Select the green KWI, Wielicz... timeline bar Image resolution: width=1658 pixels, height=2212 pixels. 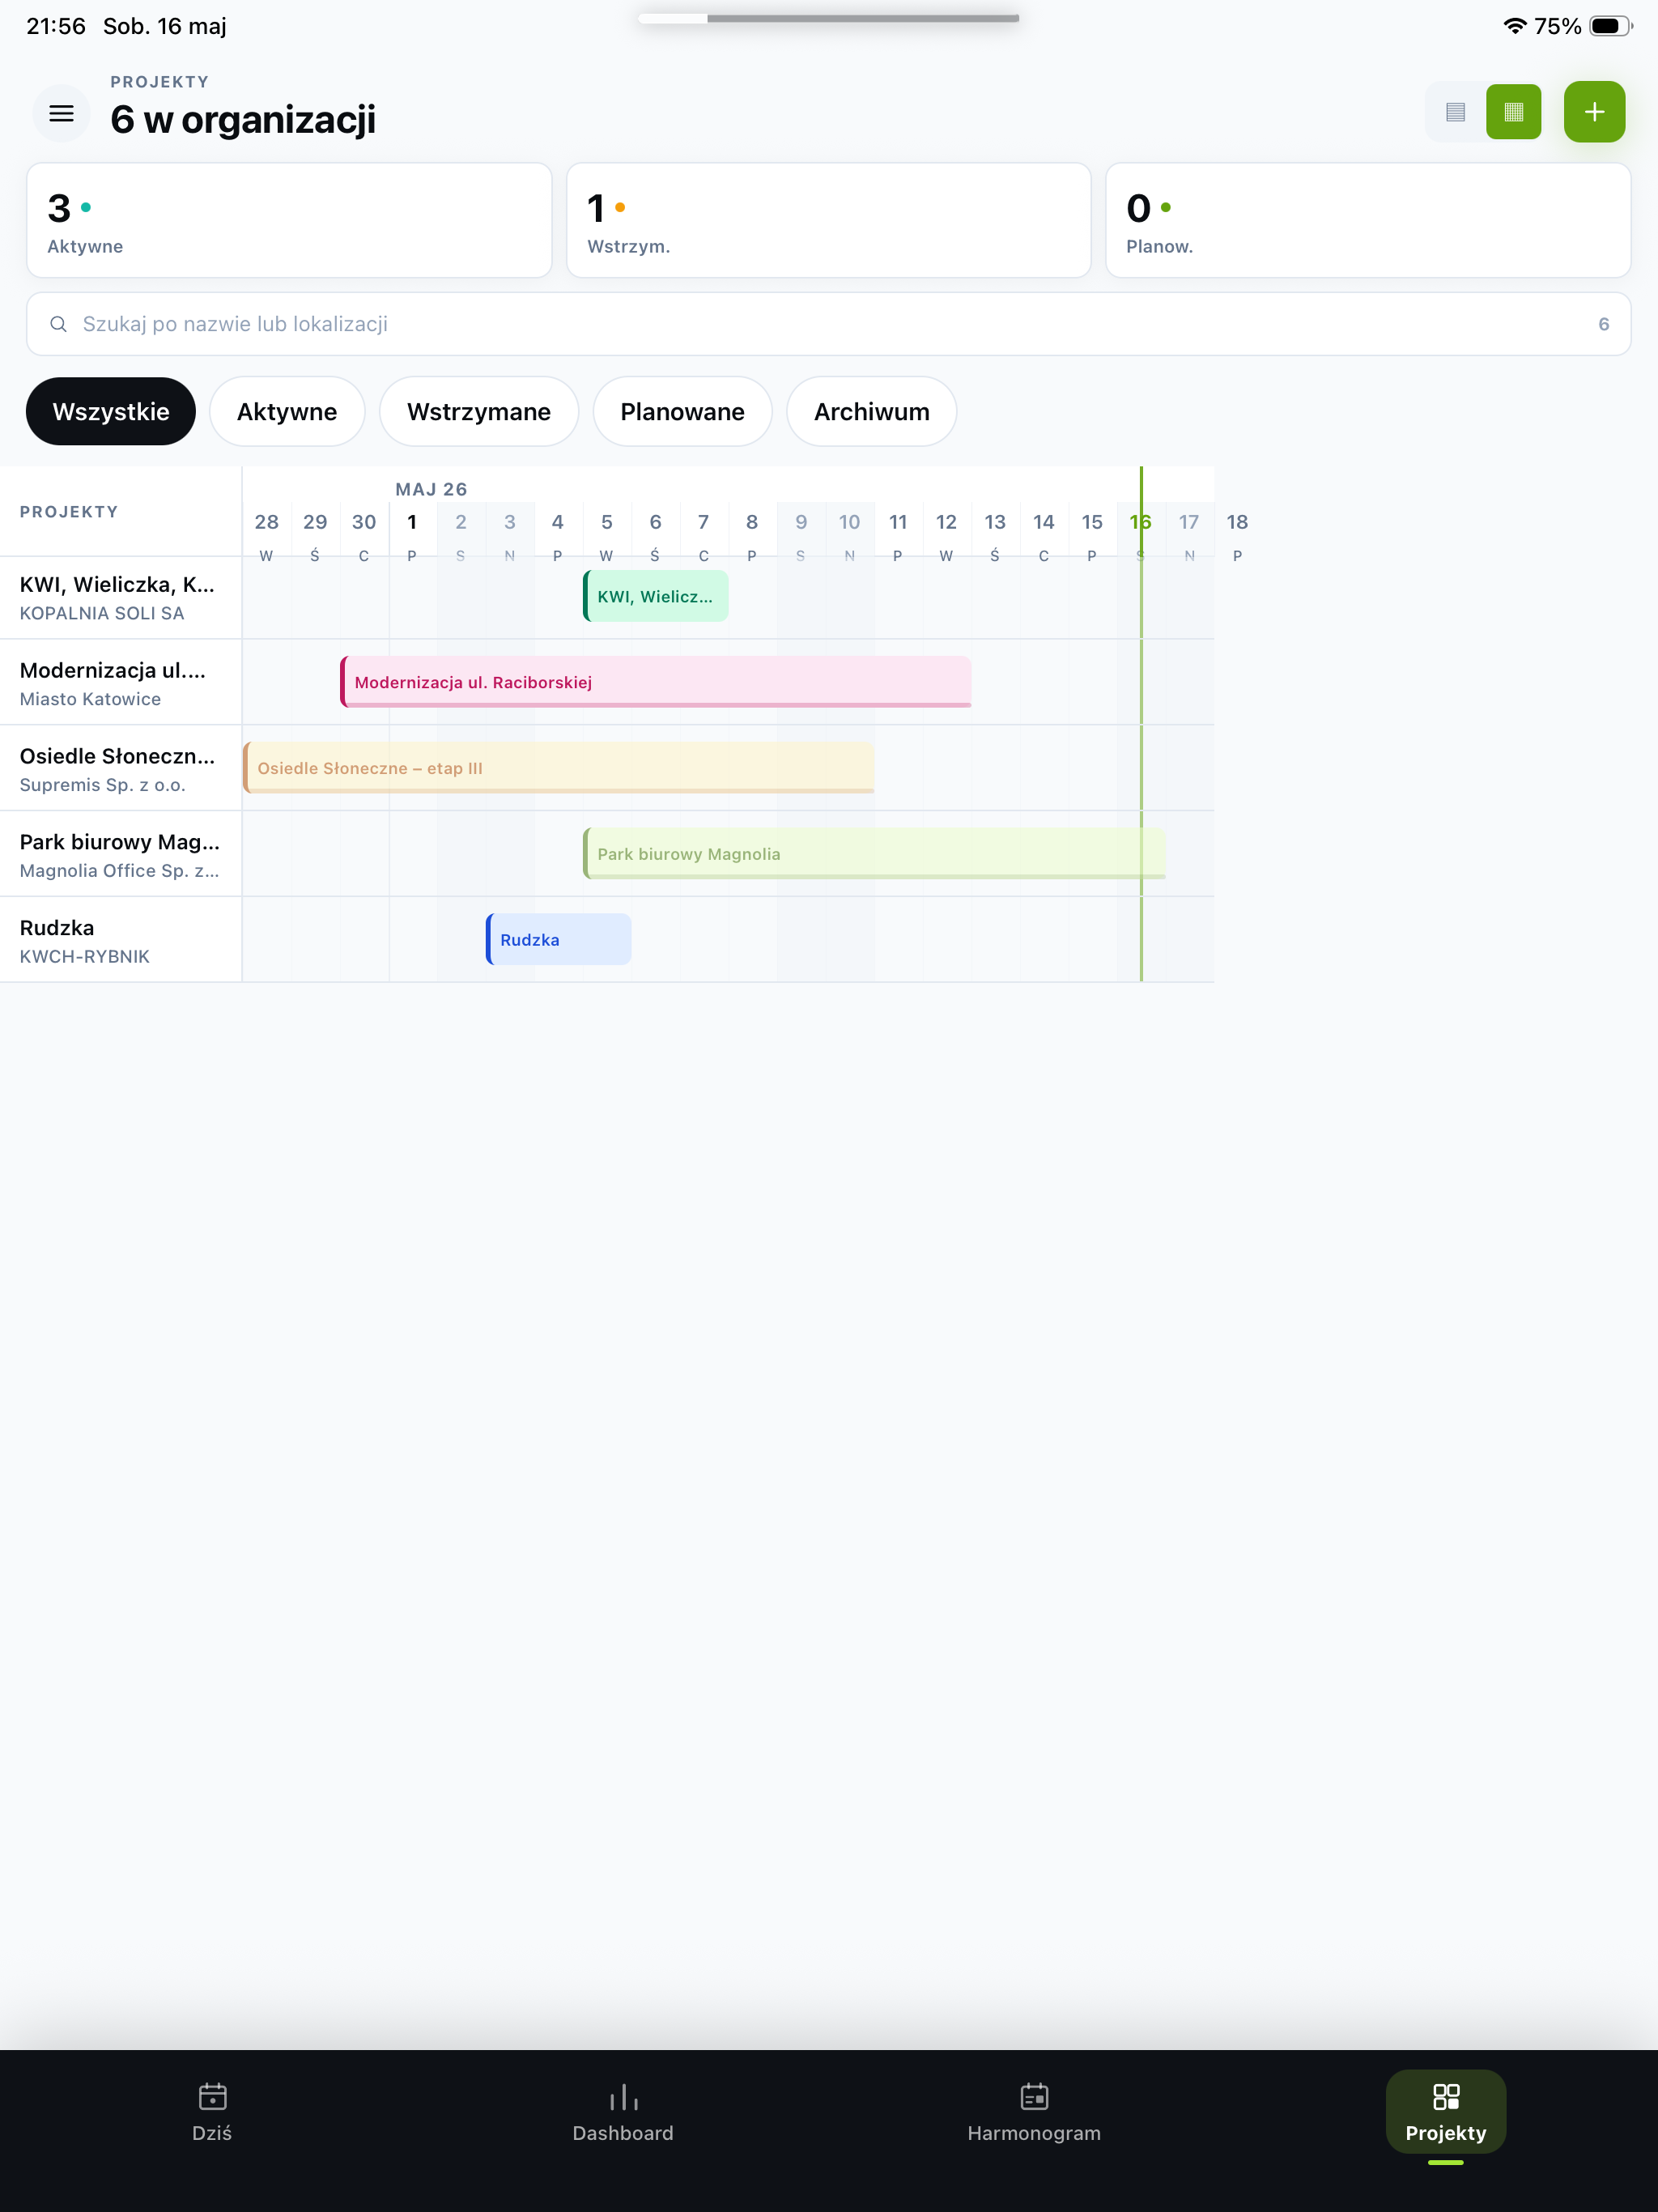pyautogui.click(x=656, y=596)
